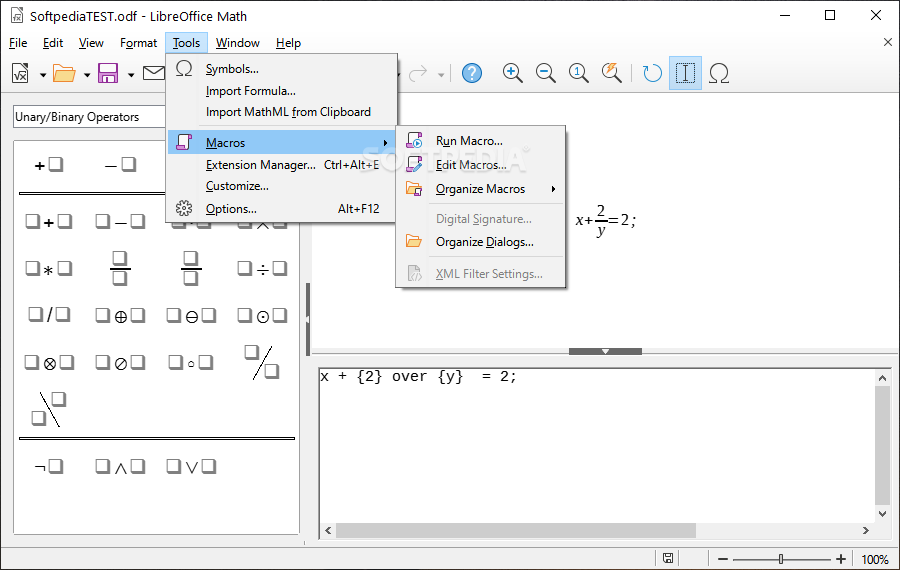Image resolution: width=900 pixels, height=570 pixels.
Task: Click inside the formula command editor
Action: click(x=597, y=446)
